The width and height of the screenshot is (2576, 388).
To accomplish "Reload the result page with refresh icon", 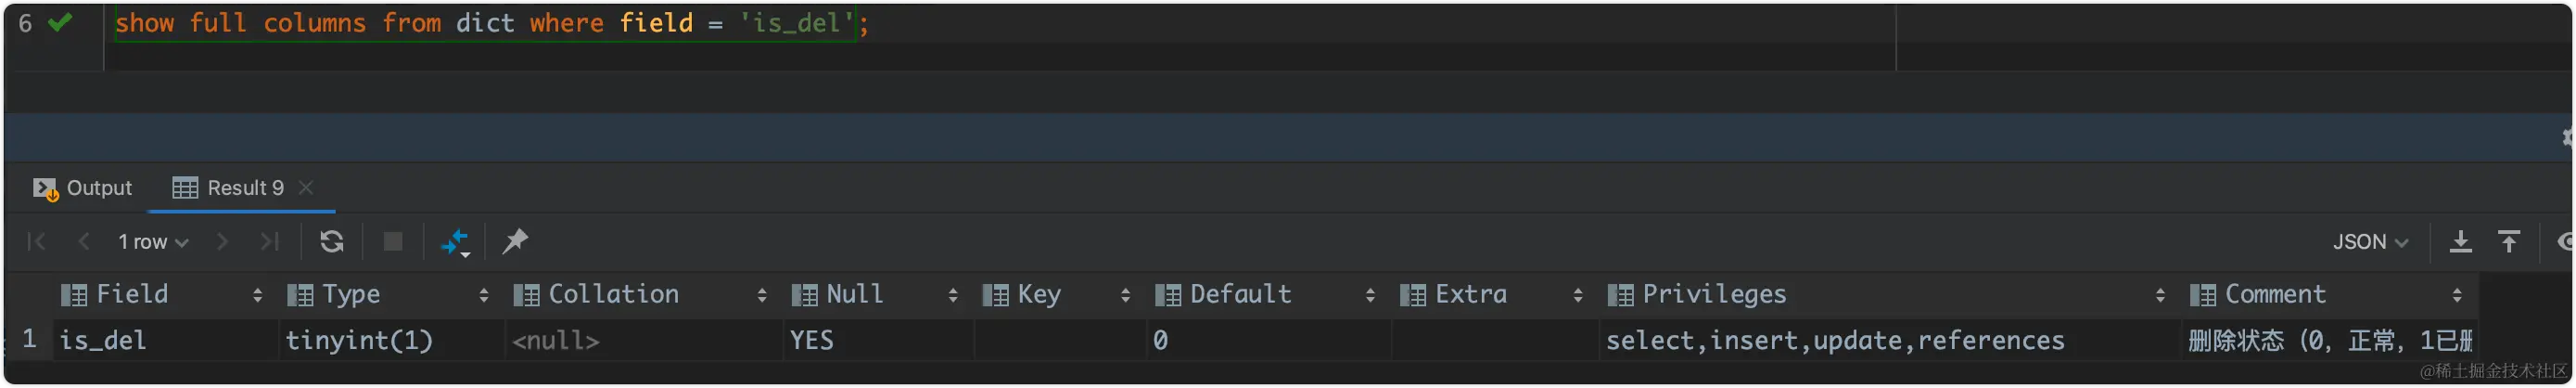I will click(331, 241).
